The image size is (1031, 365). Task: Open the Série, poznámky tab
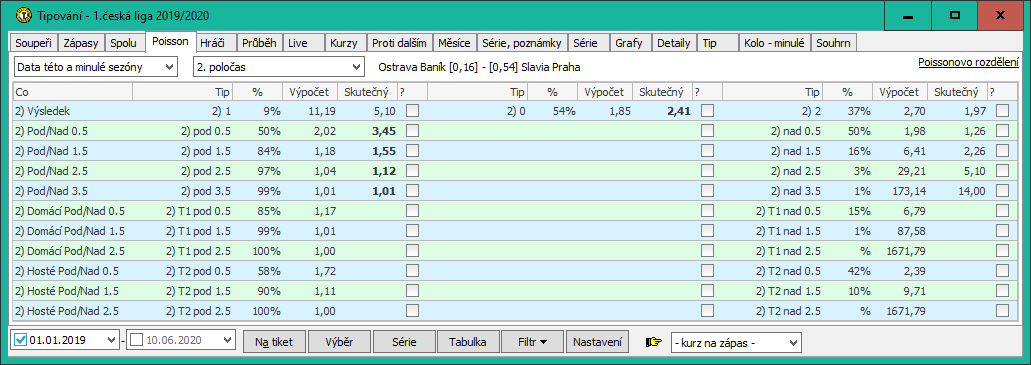[521, 43]
